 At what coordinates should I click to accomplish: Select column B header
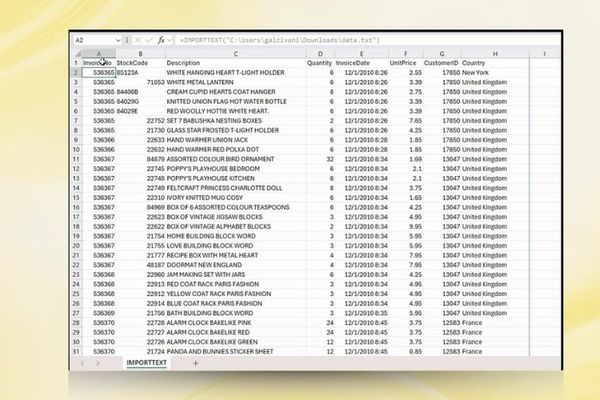click(140, 54)
